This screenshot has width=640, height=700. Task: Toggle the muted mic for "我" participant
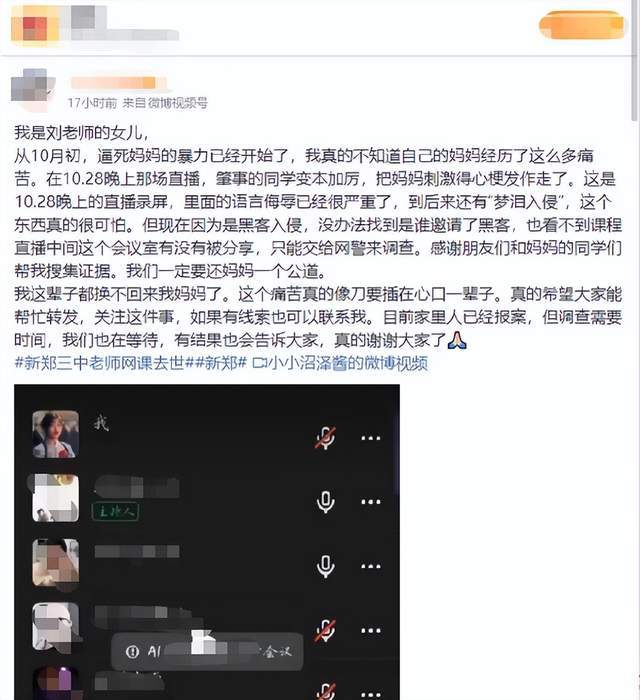coord(325,438)
